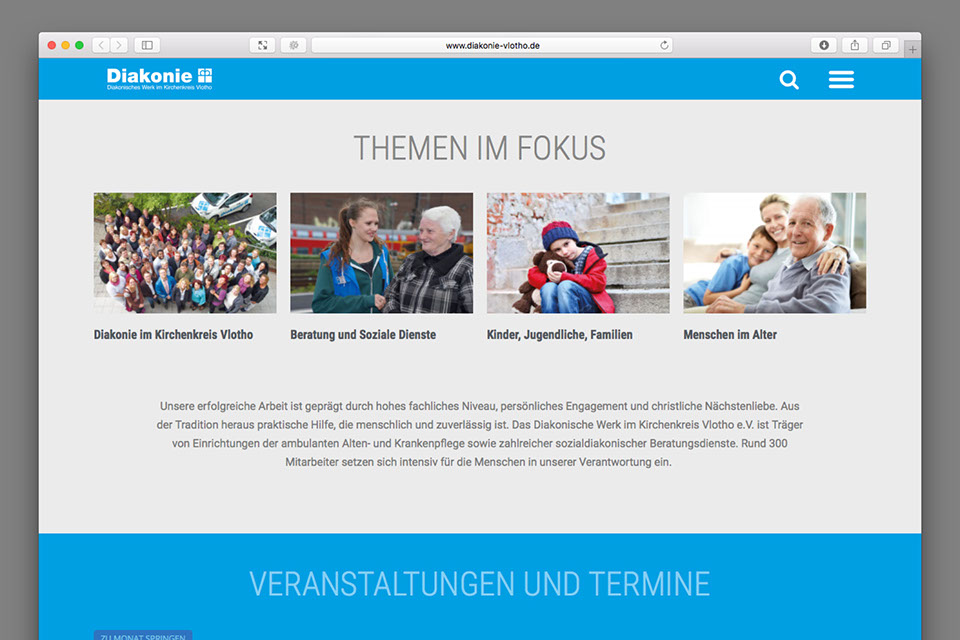This screenshot has width=960, height=640.
Task: Add a new tab with plus button
Action: 911,49
